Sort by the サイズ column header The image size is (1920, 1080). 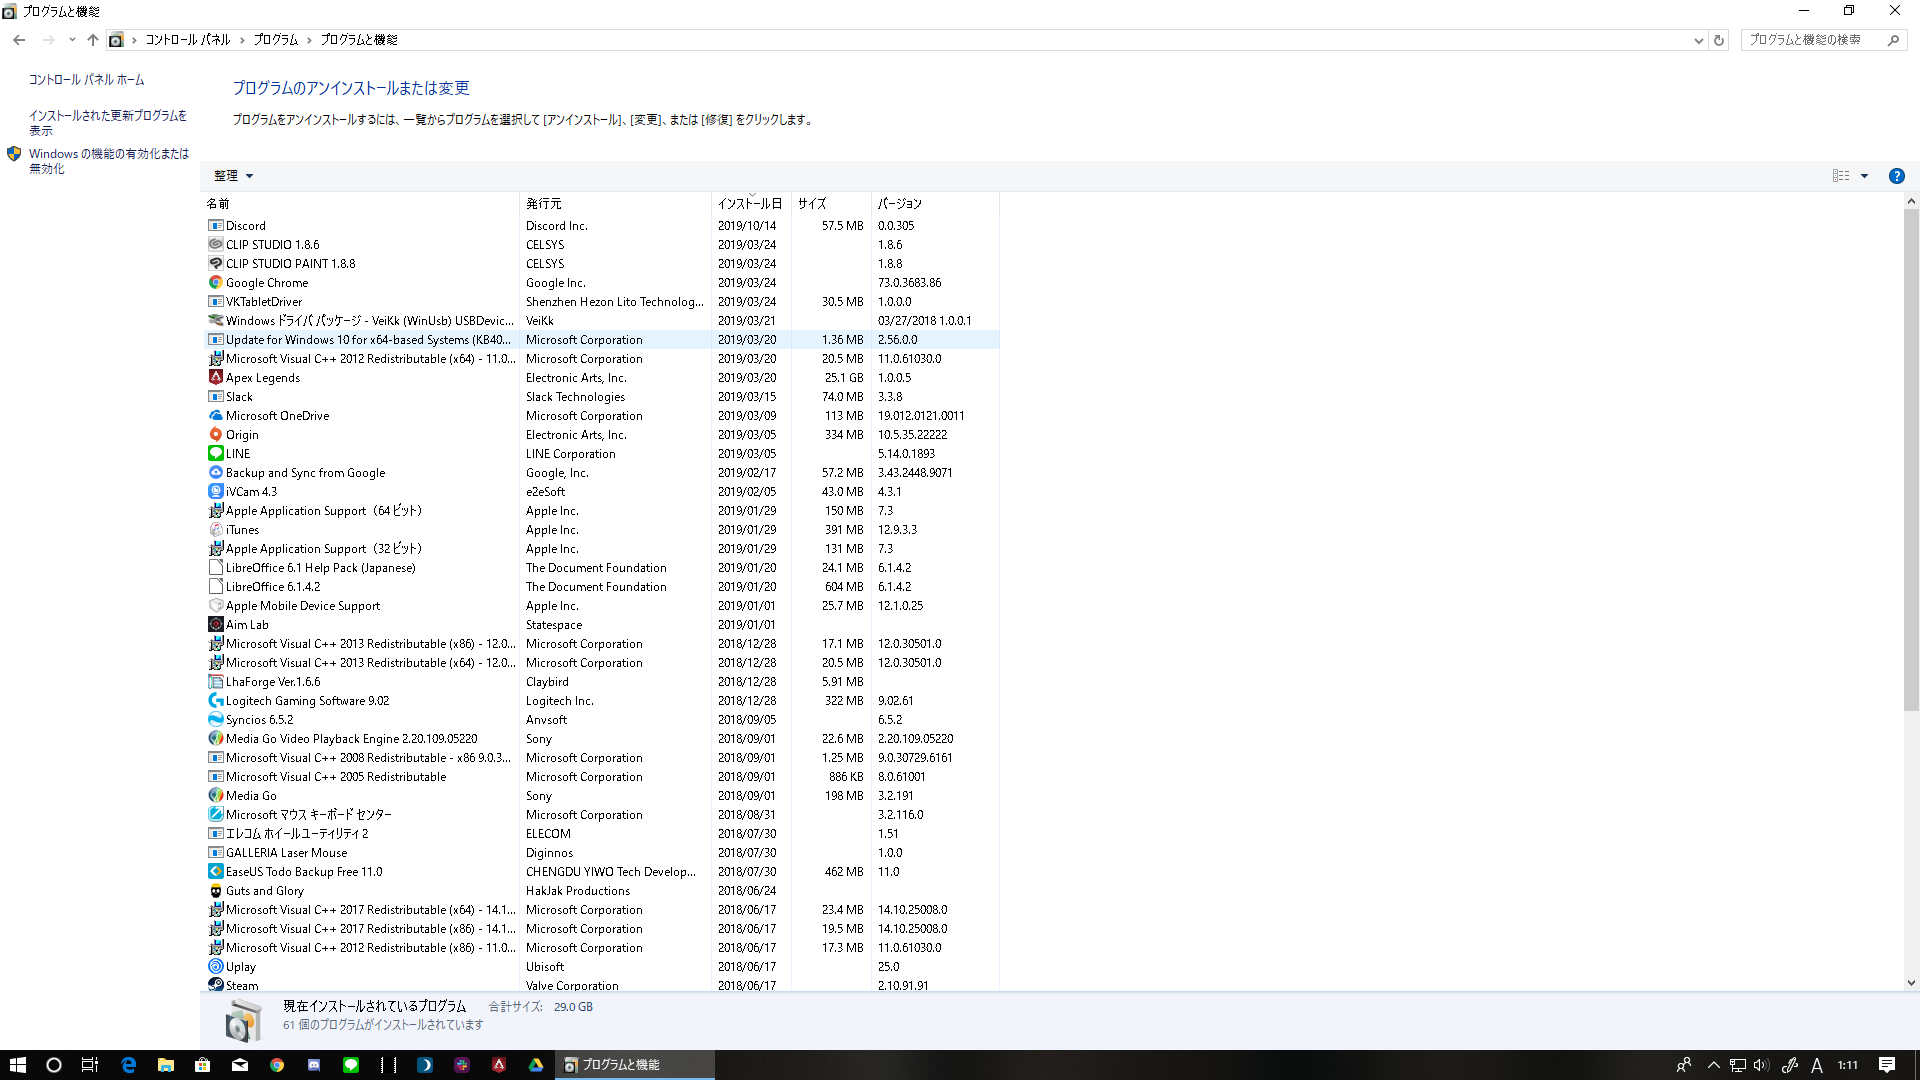pyautogui.click(x=832, y=204)
